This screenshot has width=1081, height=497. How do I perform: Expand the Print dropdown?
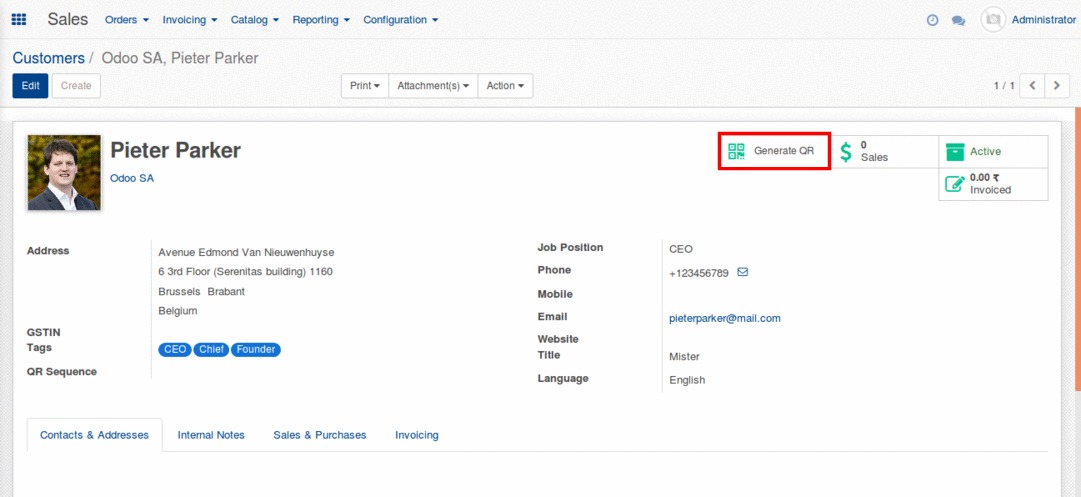pos(365,85)
